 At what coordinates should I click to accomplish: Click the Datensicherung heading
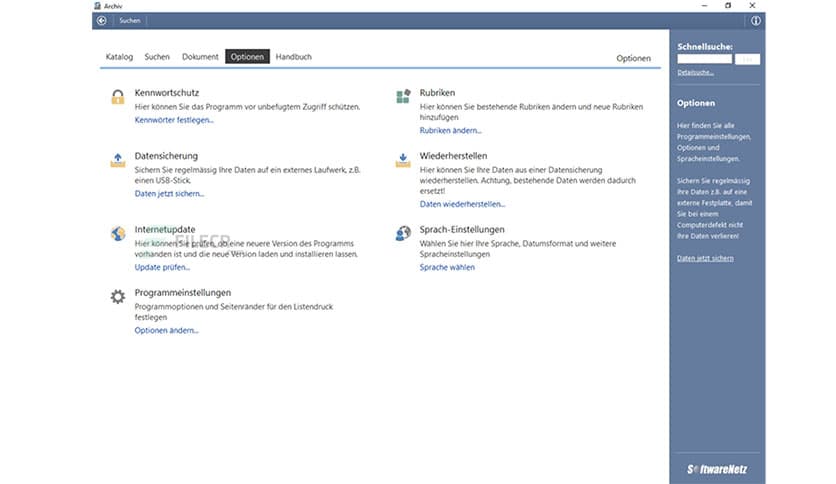(x=166, y=156)
